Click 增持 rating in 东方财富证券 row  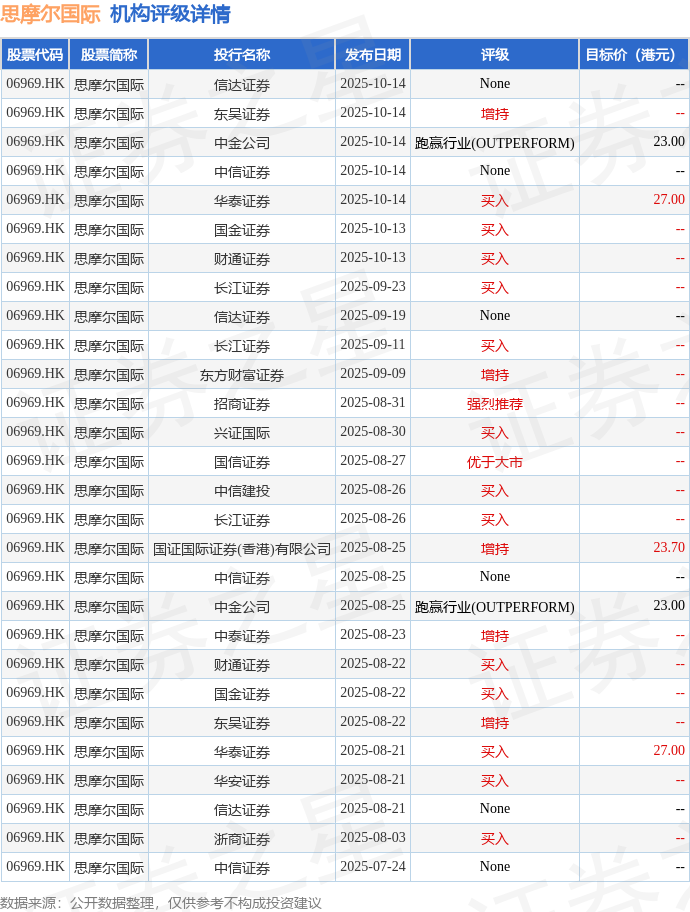(x=495, y=375)
